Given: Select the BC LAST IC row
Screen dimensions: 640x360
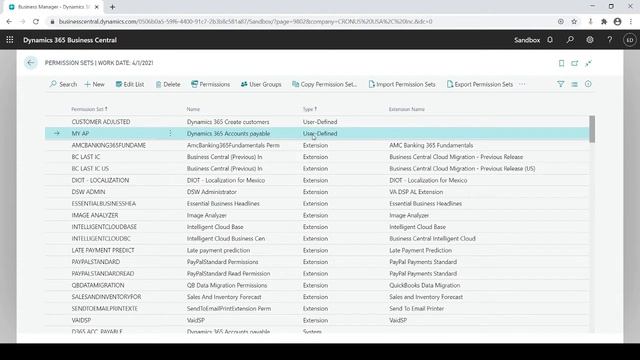Looking at the screenshot, I should point(317,157).
